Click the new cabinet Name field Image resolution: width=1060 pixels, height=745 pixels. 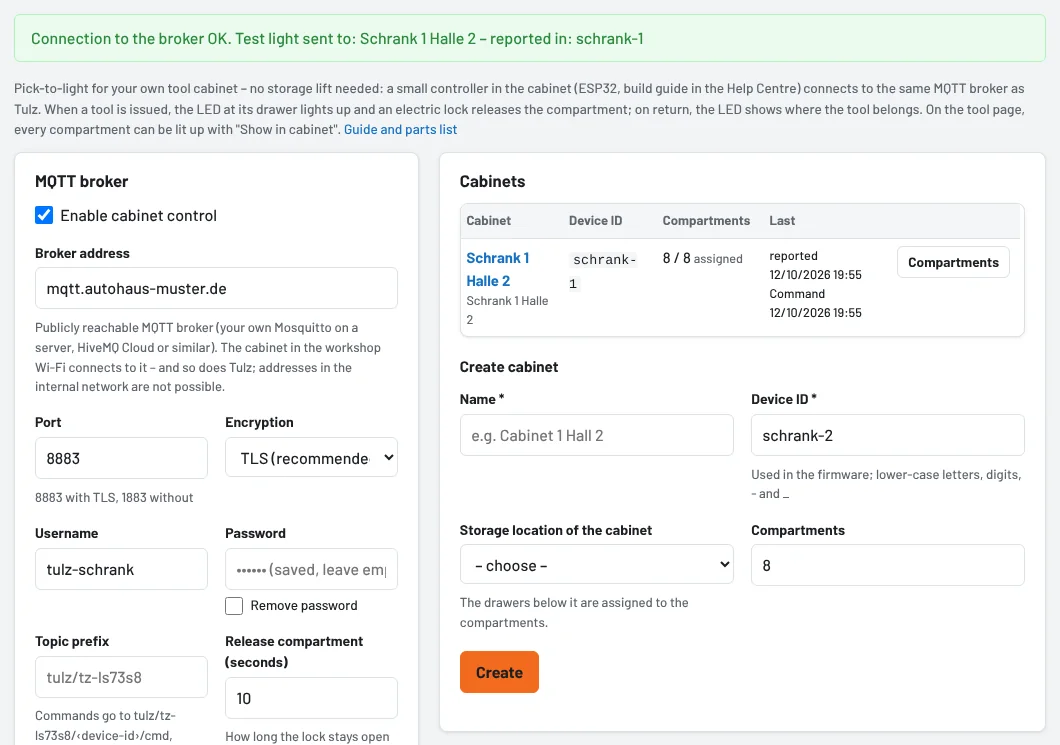coord(596,435)
